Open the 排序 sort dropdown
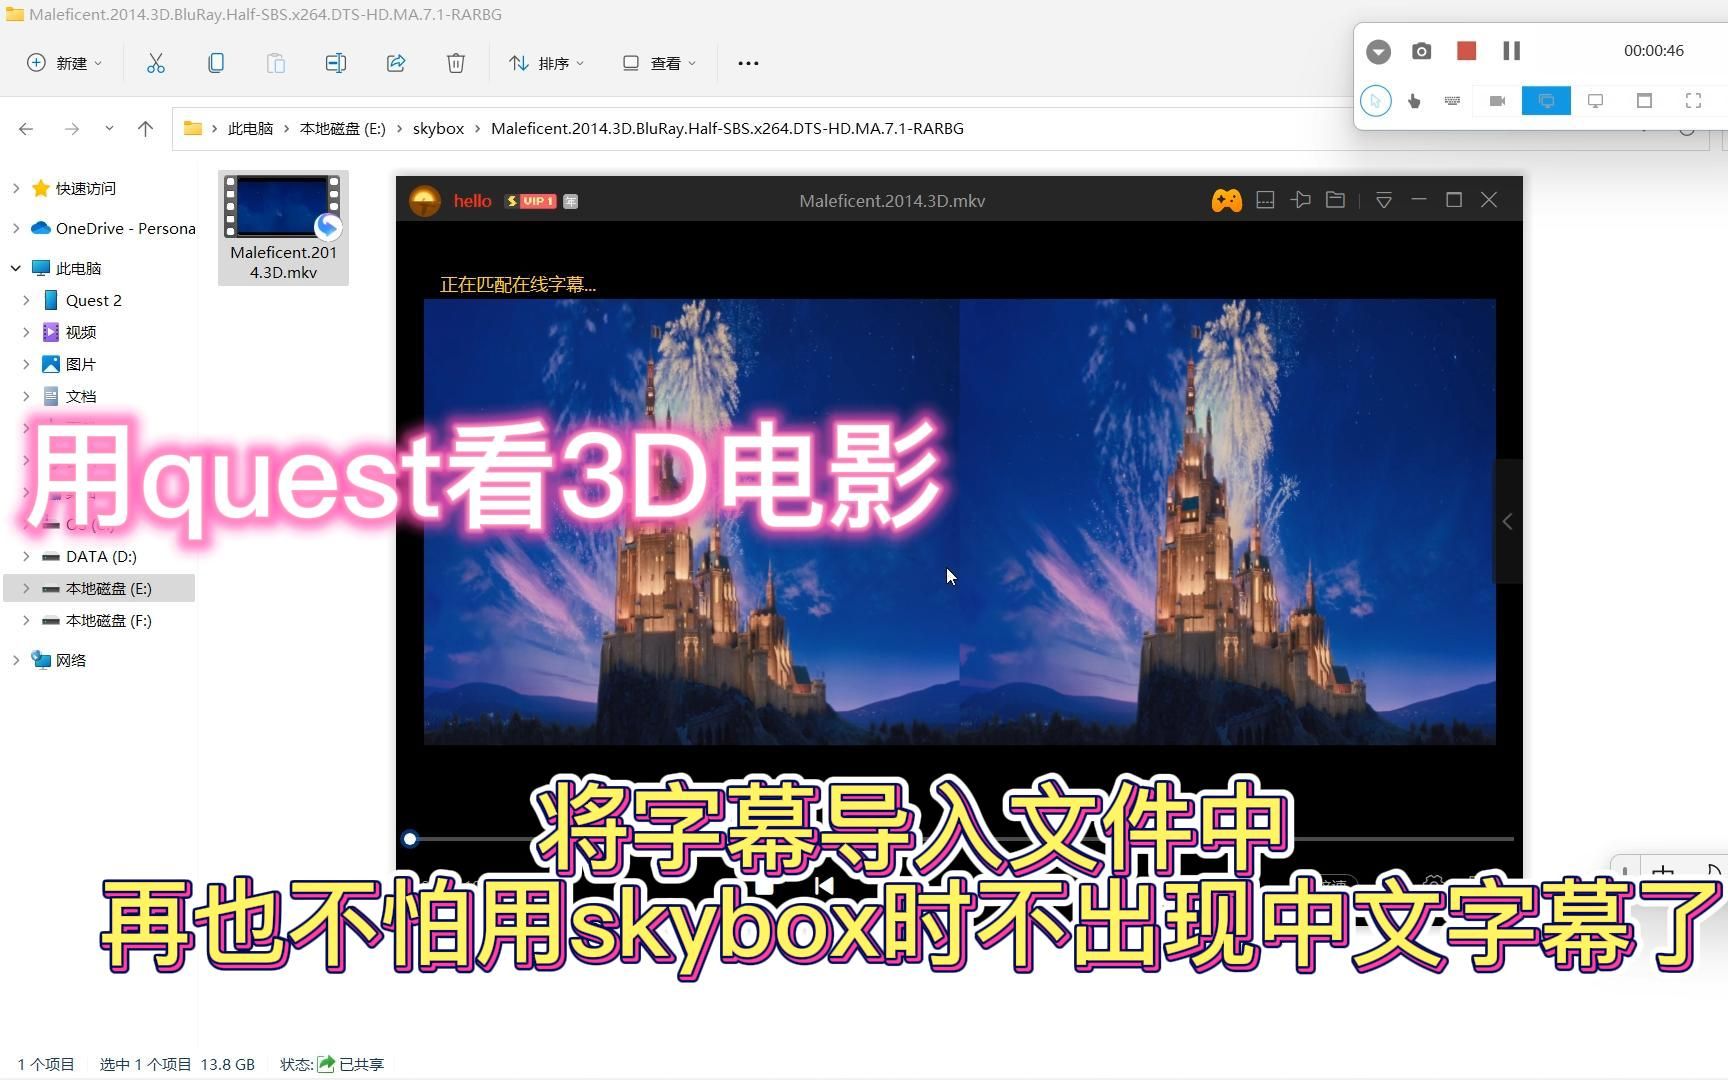The width and height of the screenshot is (1728, 1080). pos(546,63)
